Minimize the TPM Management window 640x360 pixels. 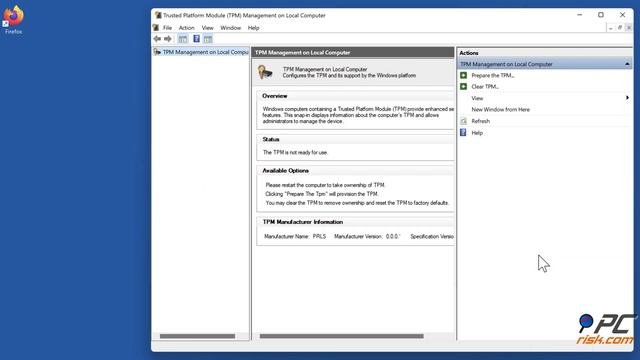[x=580, y=15]
